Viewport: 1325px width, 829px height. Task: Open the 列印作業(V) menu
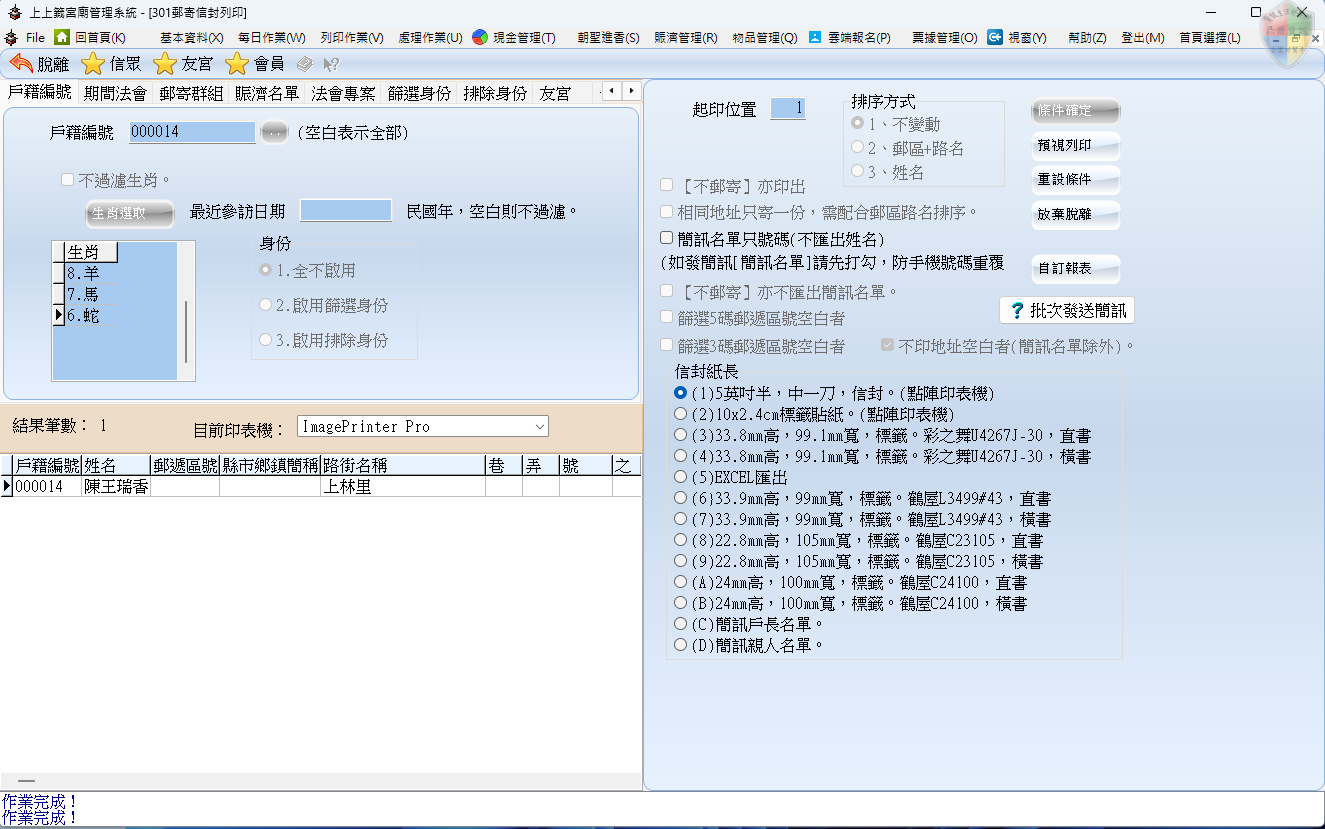[351, 37]
